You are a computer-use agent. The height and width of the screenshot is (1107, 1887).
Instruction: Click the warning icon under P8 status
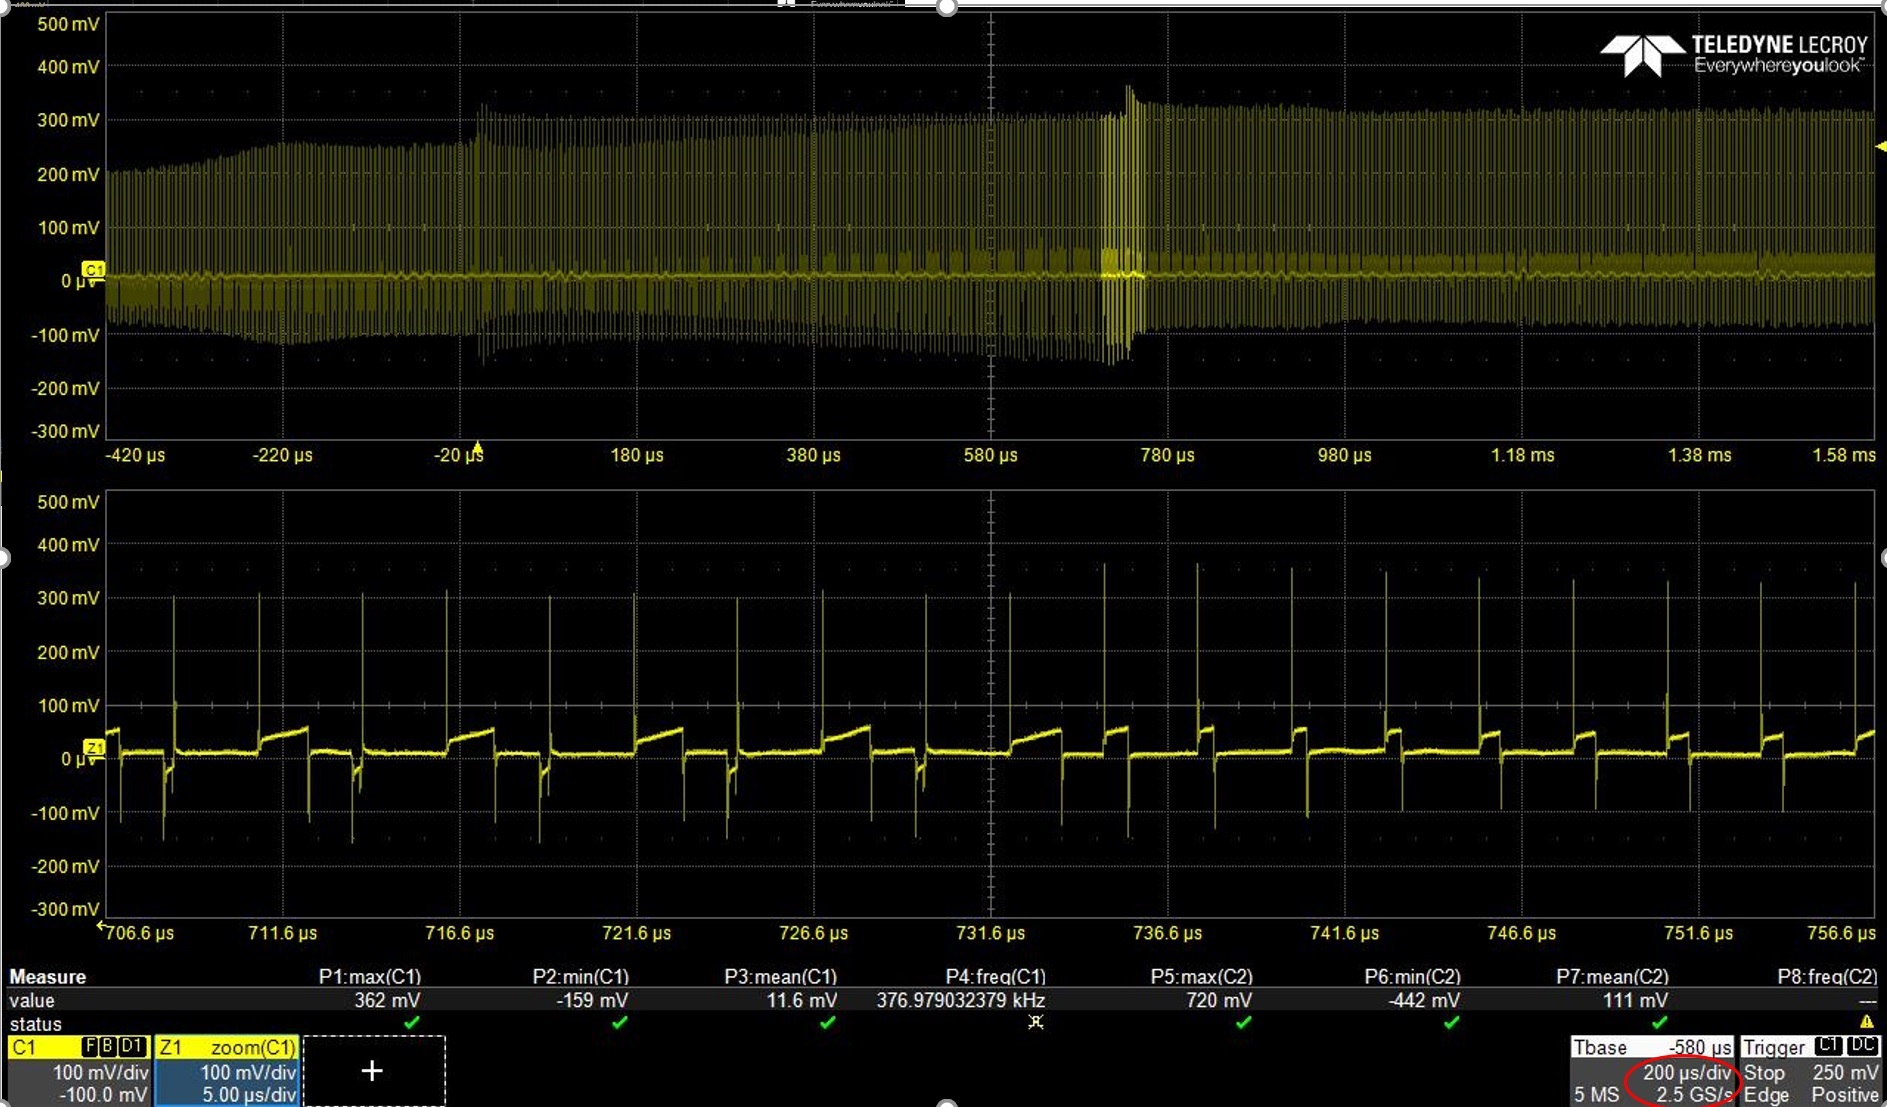tap(1866, 1022)
